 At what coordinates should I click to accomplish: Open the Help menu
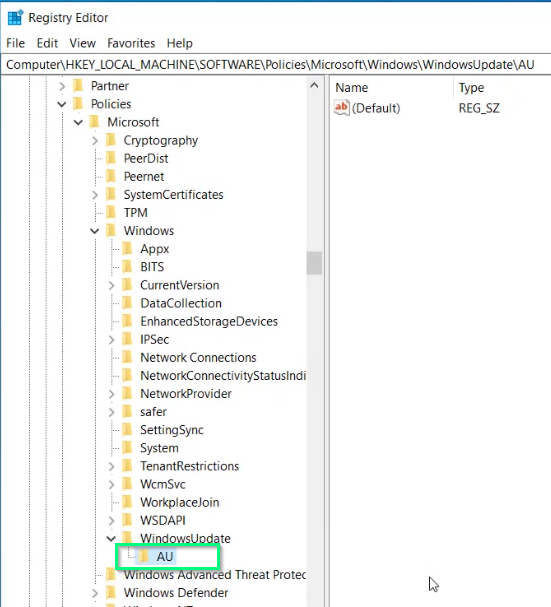pos(180,43)
